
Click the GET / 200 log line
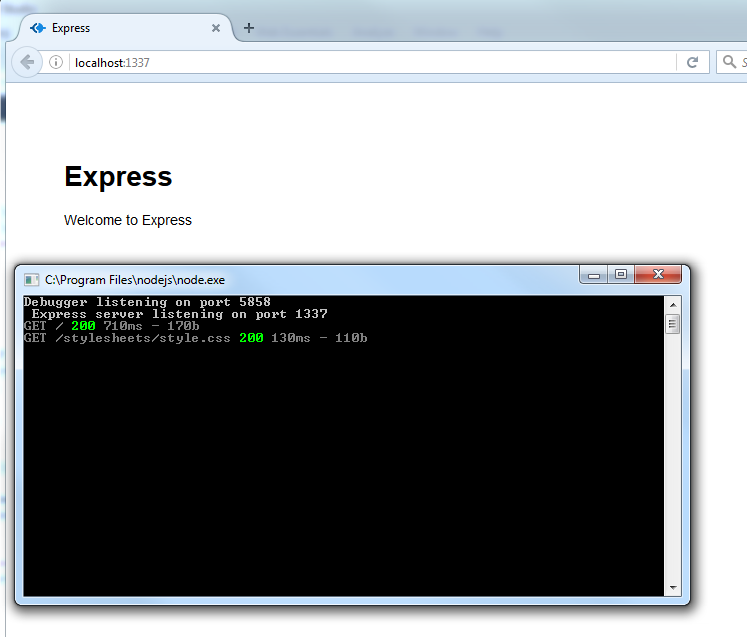[x=111, y=326]
